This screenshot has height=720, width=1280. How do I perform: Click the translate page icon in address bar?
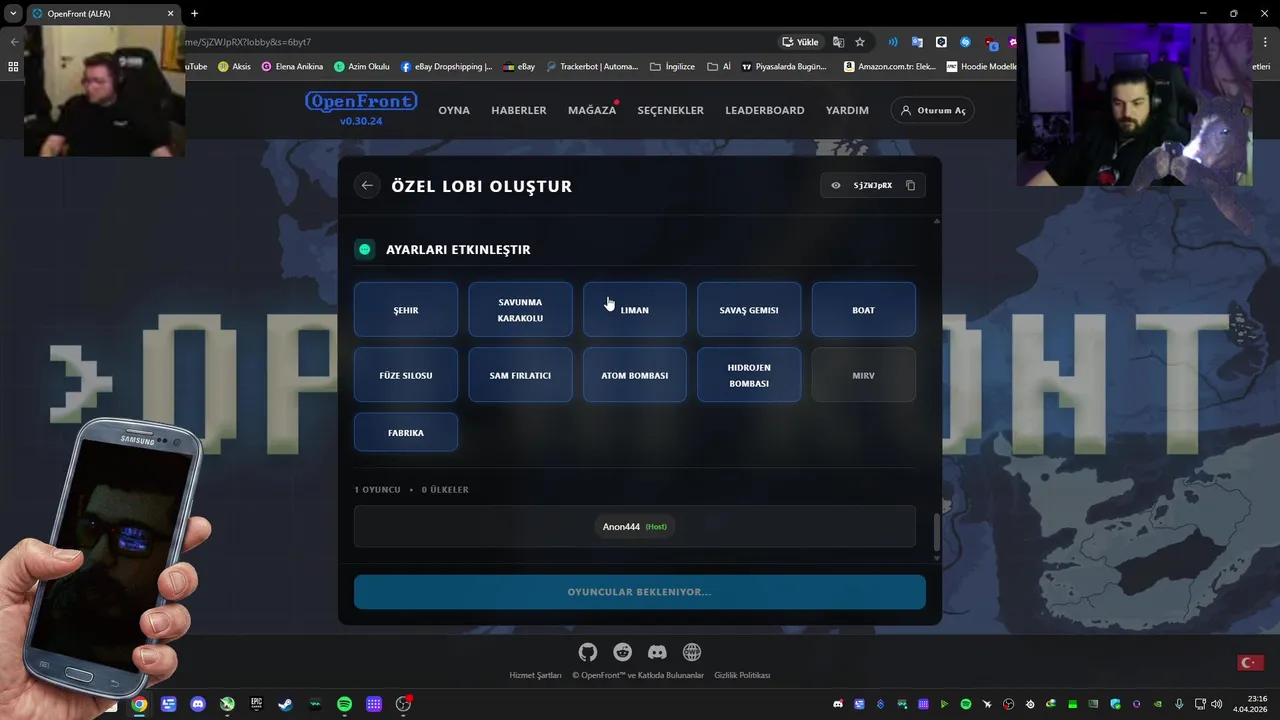(x=838, y=42)
